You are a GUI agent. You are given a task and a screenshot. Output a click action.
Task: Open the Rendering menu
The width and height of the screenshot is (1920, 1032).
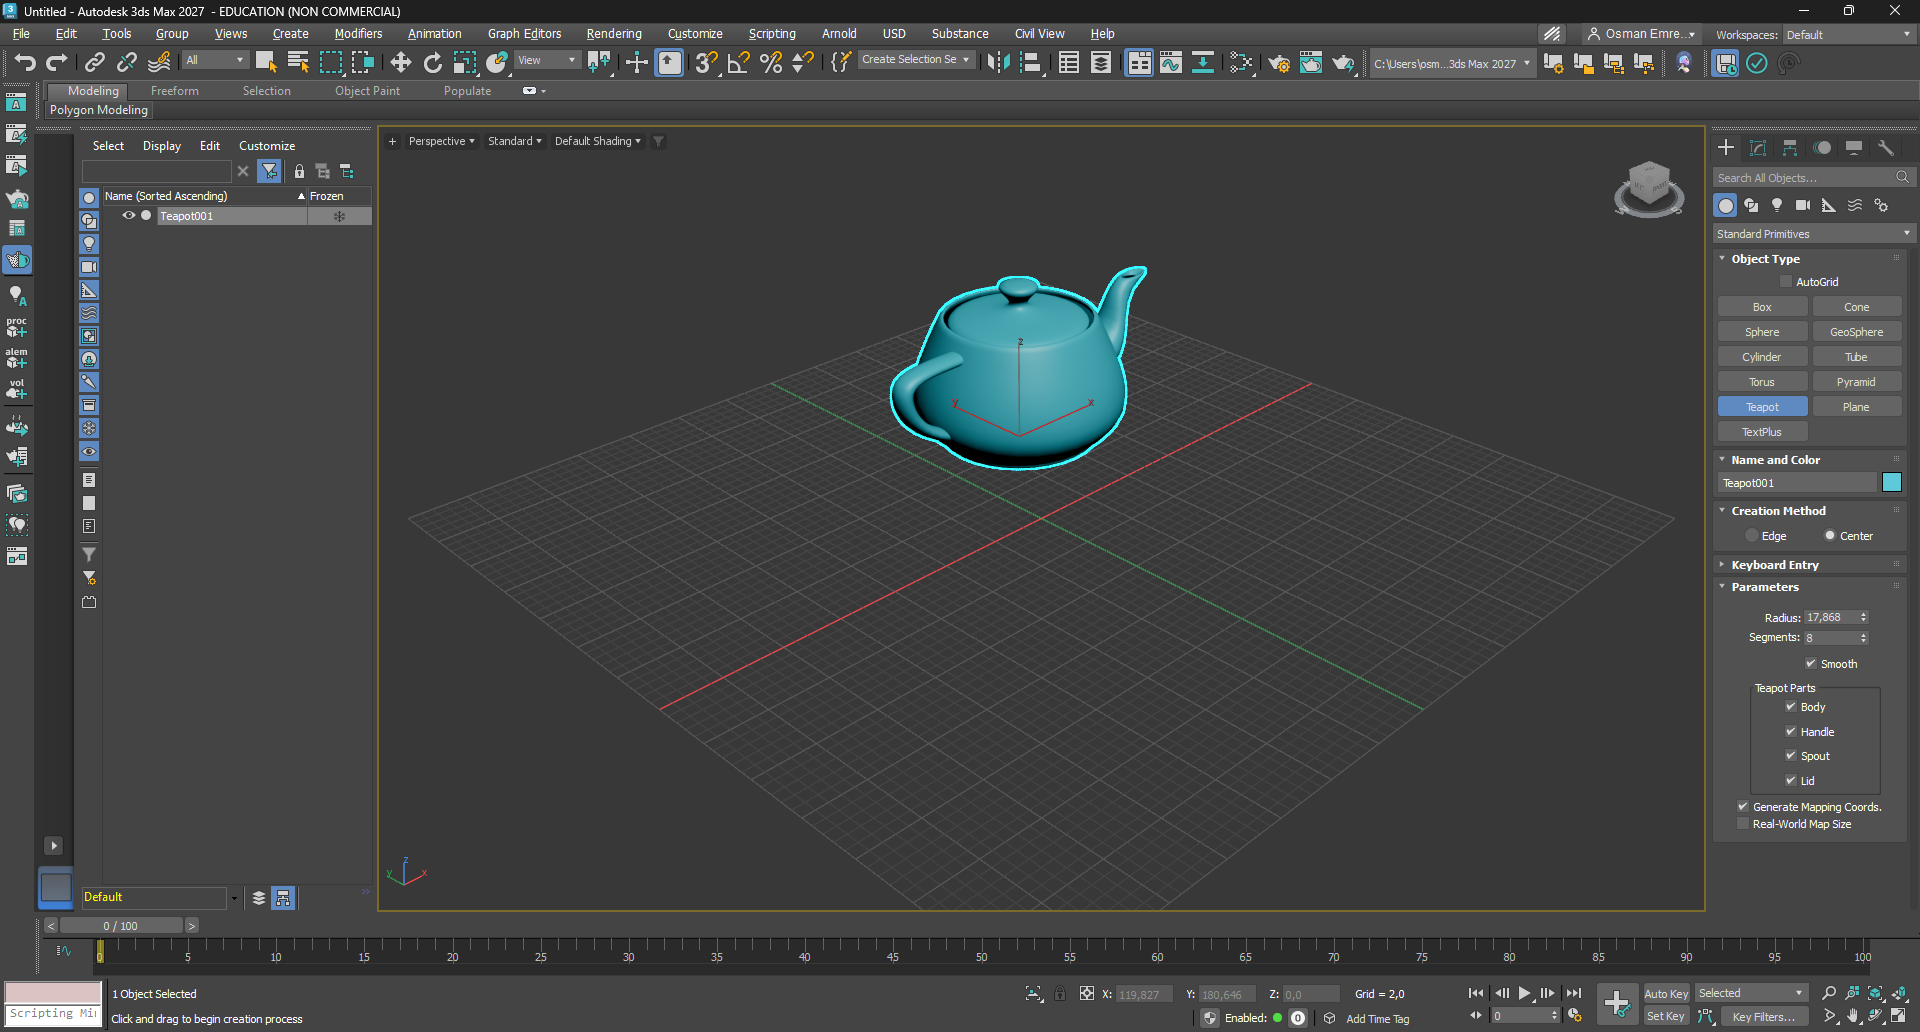pyautogui.click(x=614, y=34)
